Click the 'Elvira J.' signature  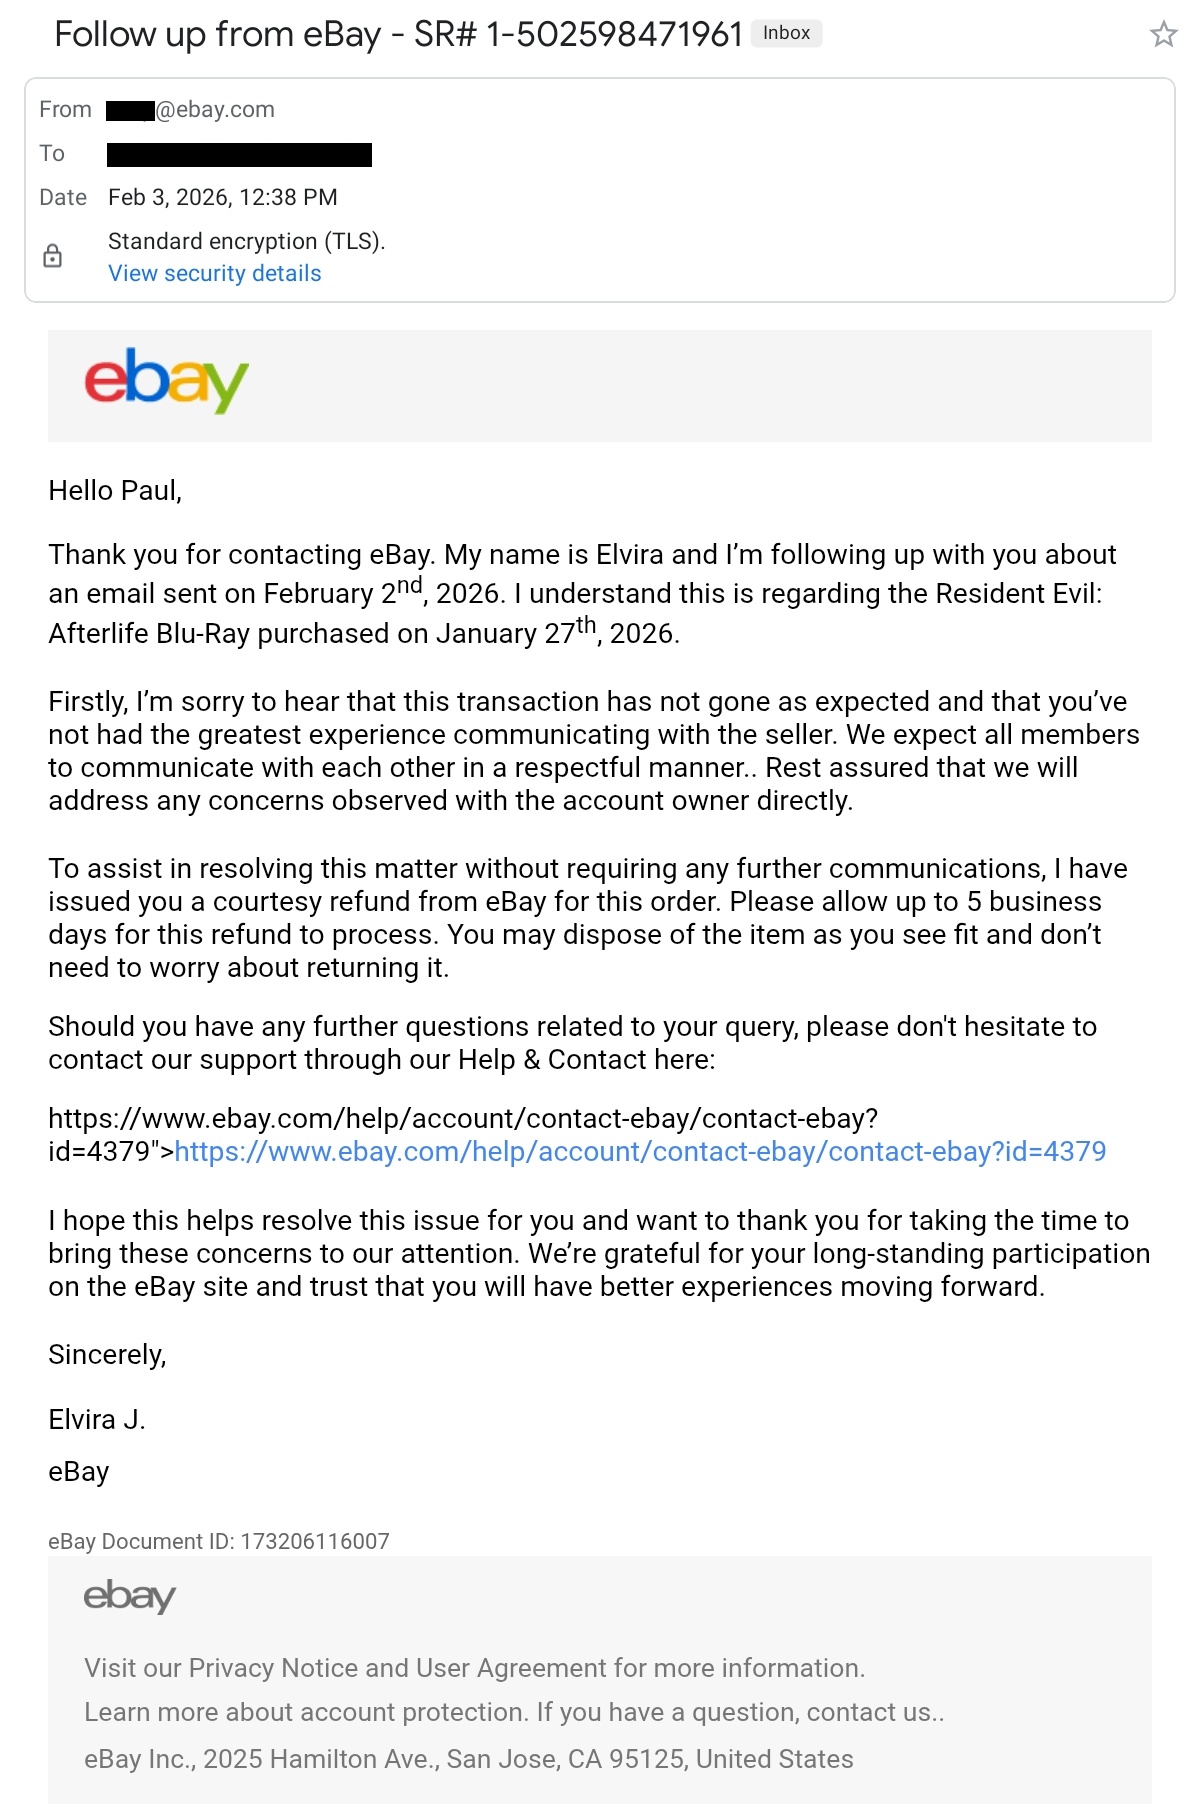(97, 1419)
